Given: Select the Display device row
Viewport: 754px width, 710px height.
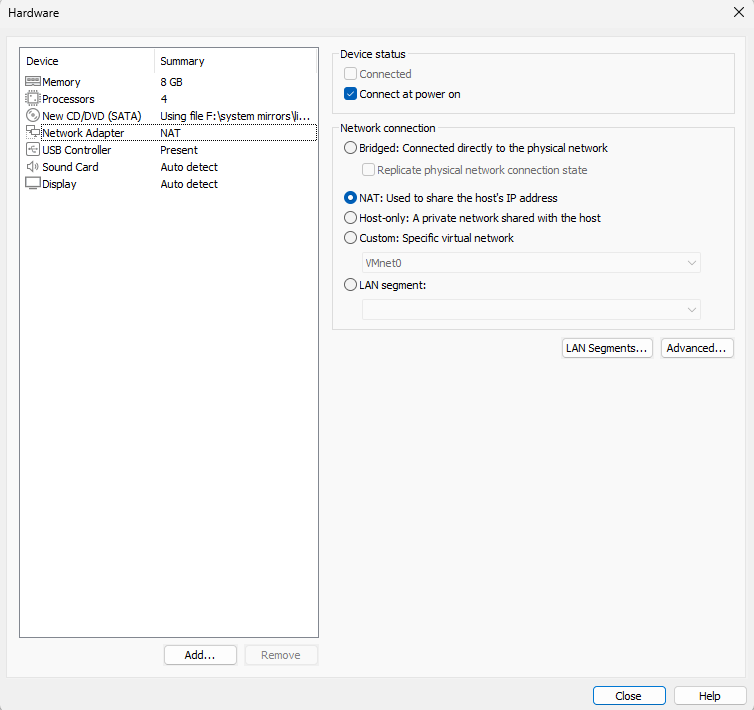Looking at the screenshot, I should coord(171,184).
